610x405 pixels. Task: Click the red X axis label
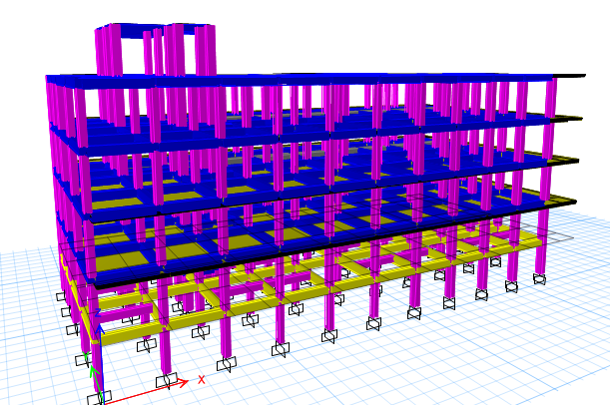pos(201,380)
